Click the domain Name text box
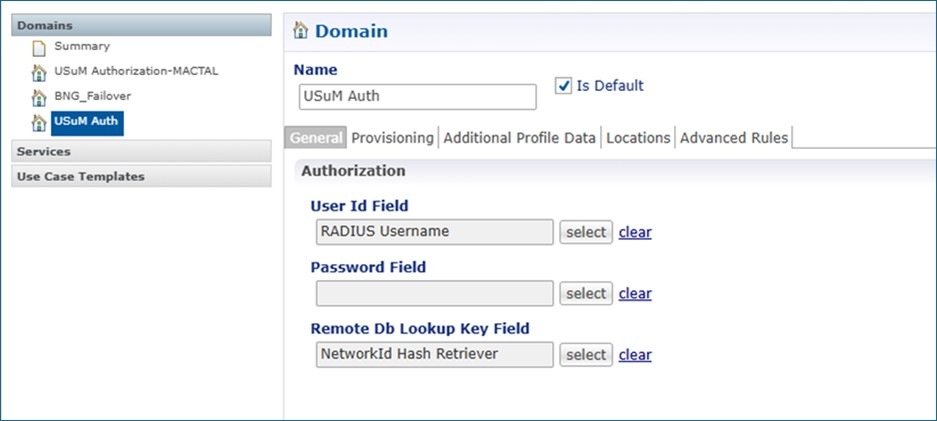Screen dimensions: 937x421 pyautogui.click(x=417, y=97)
